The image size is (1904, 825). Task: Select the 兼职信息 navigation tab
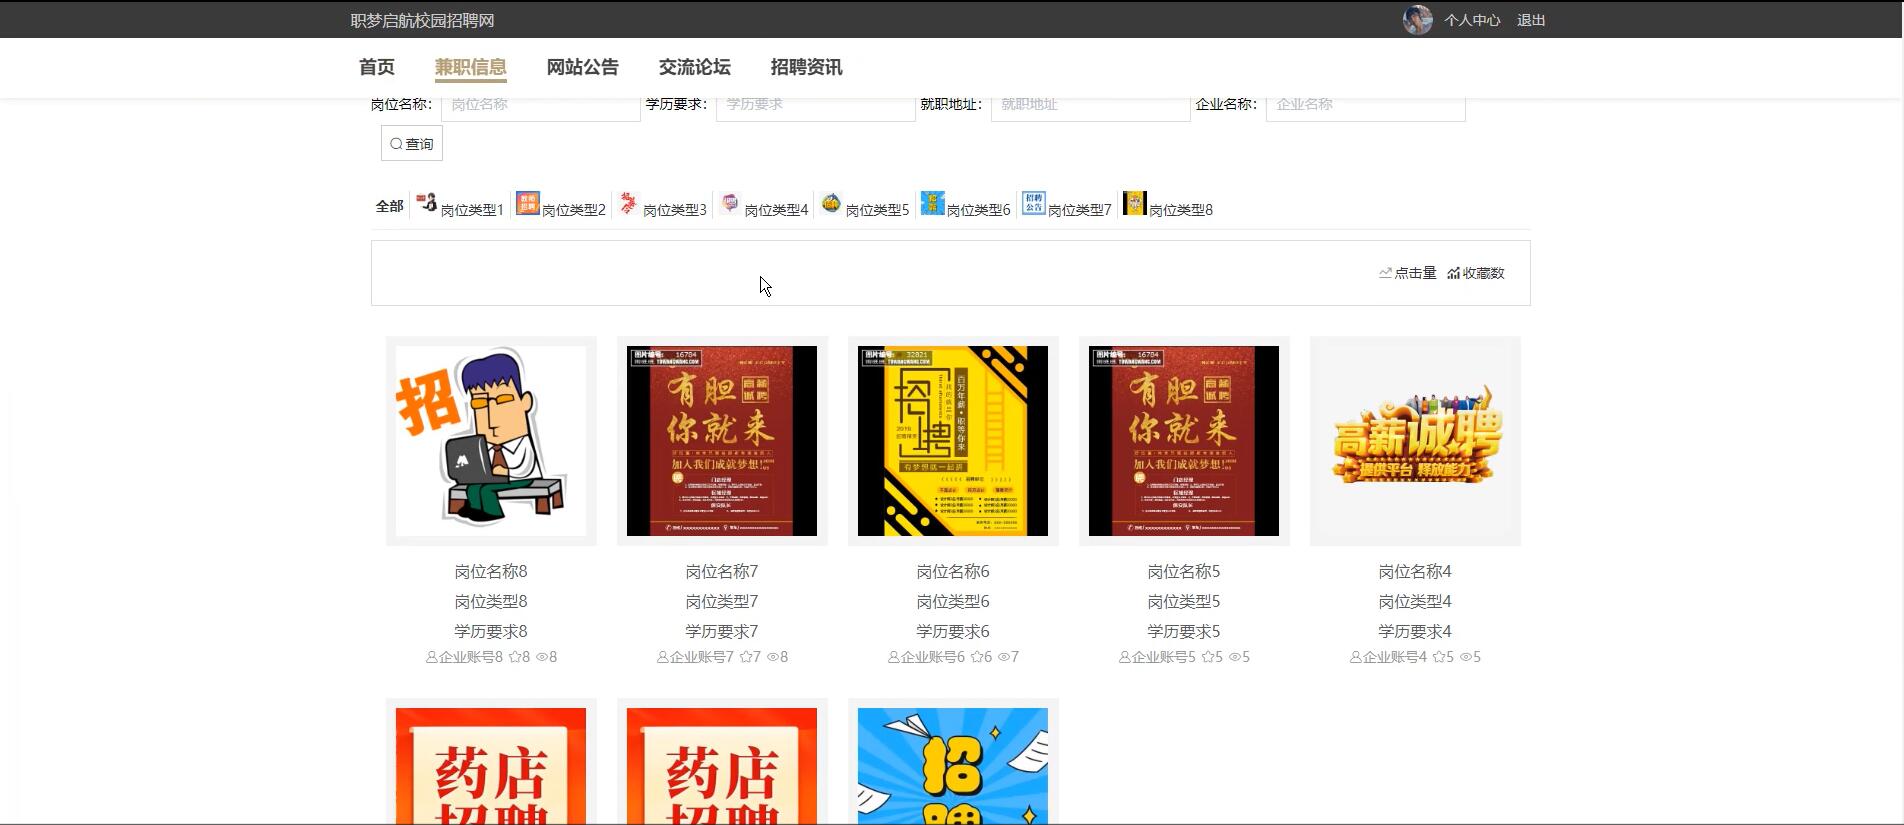[x=471, y=67]
